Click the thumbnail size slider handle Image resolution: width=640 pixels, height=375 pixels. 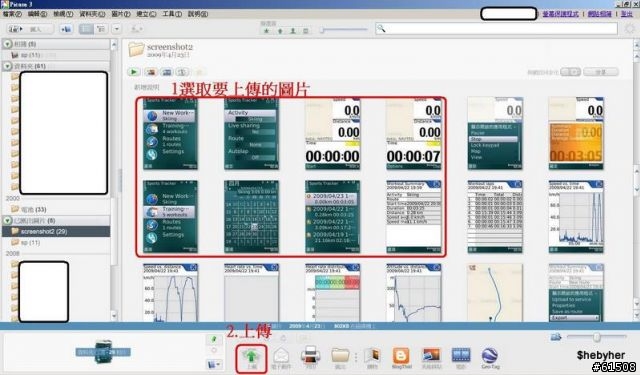coord(597,337)
